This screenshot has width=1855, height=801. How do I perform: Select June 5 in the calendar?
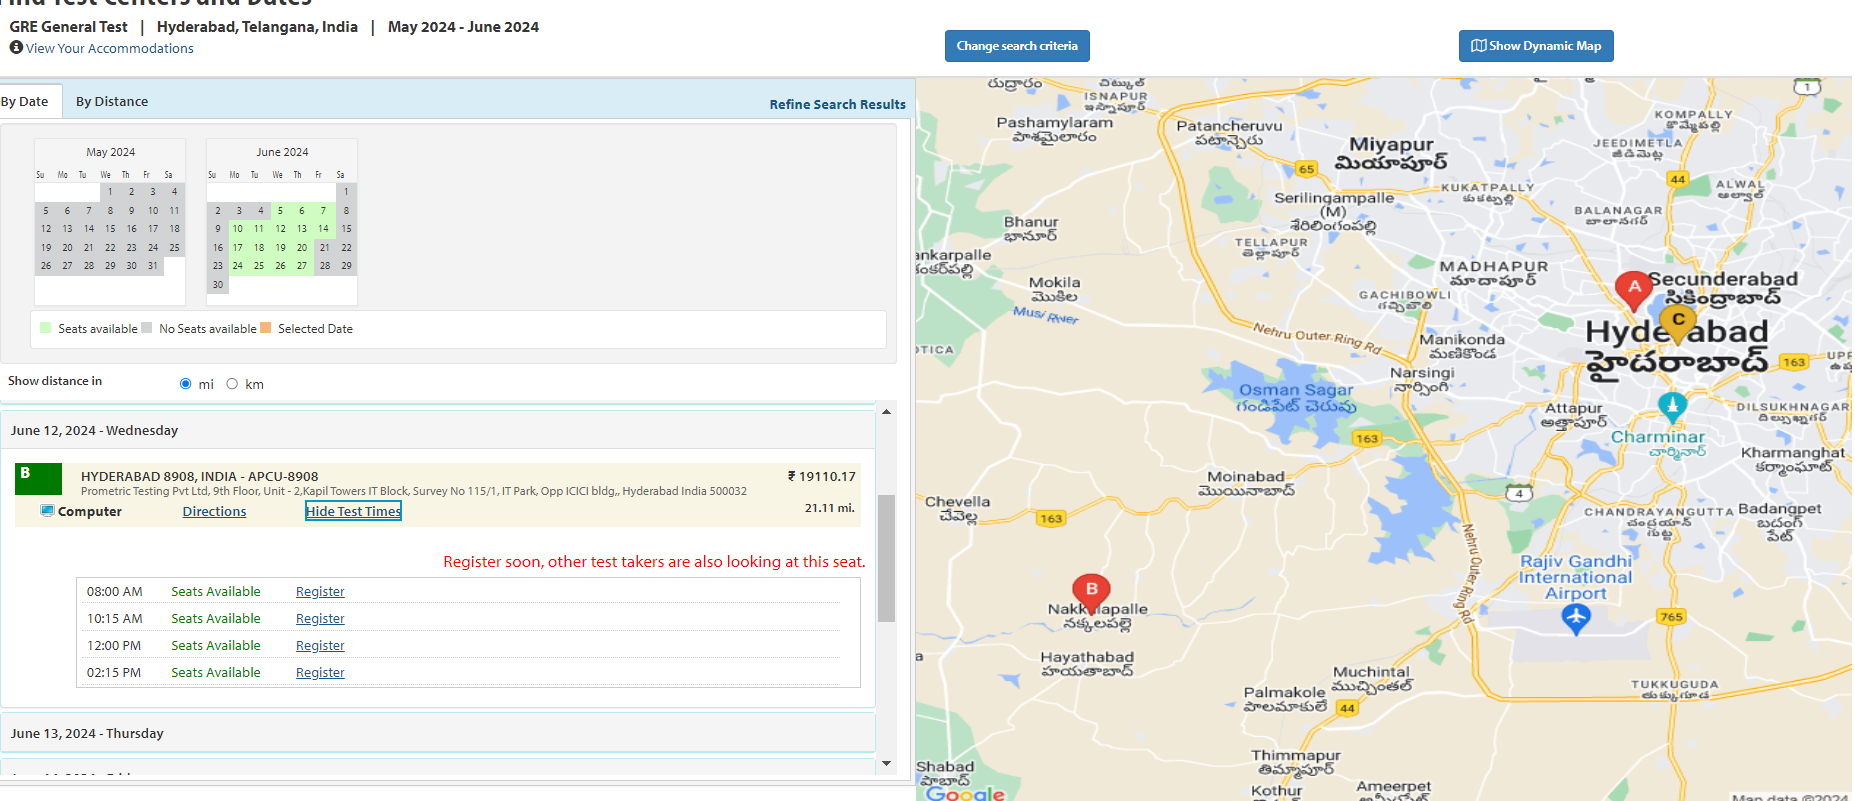[280, 211]
